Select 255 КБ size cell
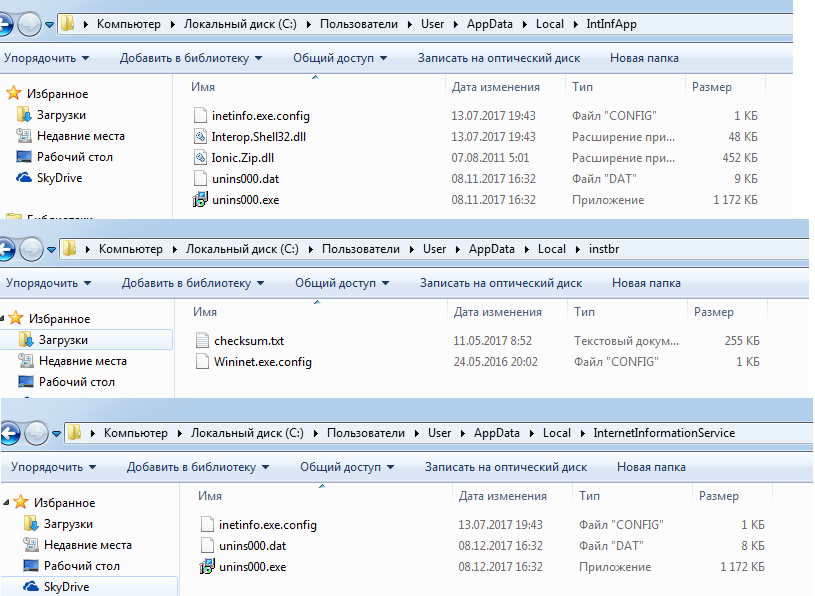The height and width of the screenshot is (596, 815). click(742, 341)
